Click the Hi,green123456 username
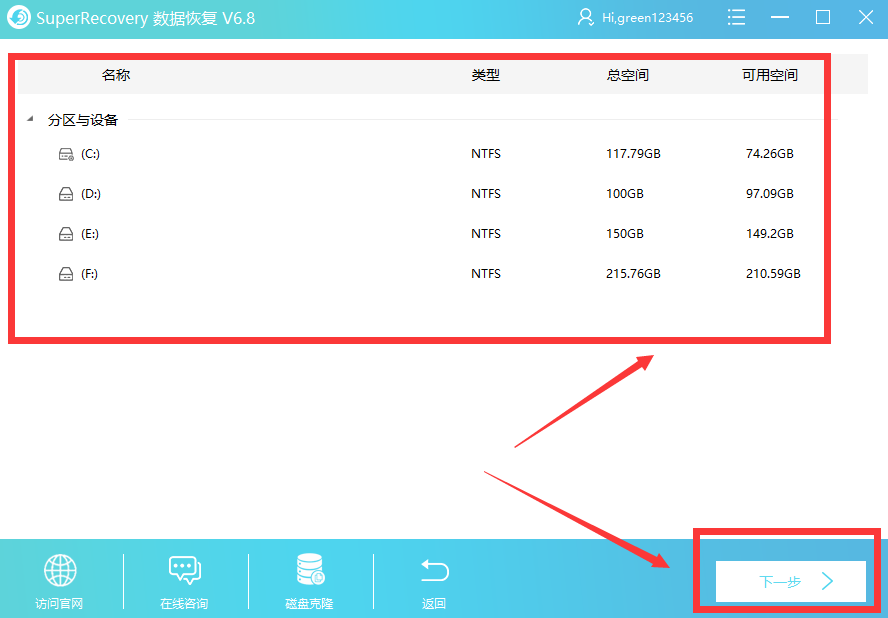888x618 pixels. pyautogui.click(x=647, y=18)
